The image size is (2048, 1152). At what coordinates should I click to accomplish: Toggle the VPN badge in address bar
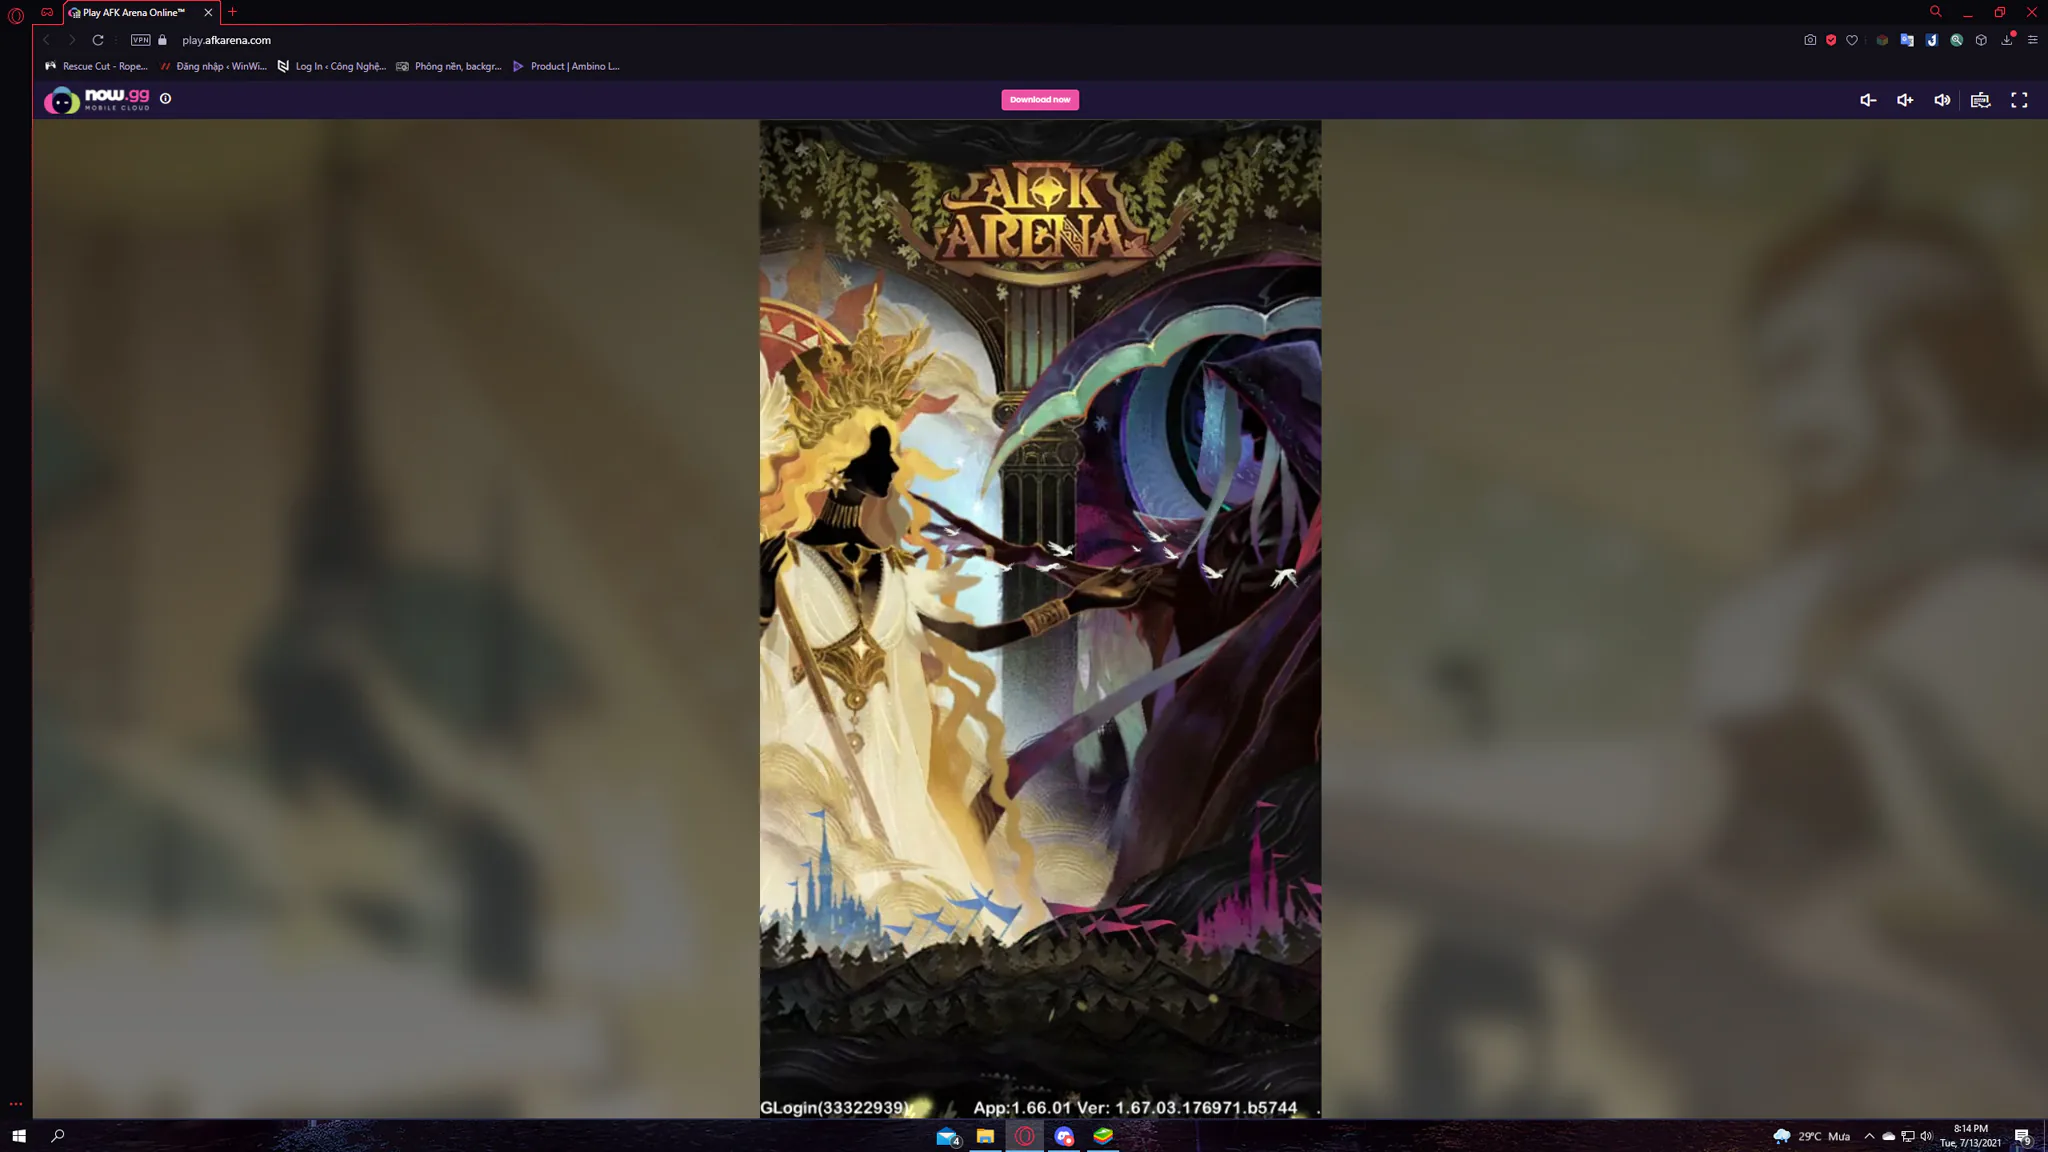coord(141,40)
